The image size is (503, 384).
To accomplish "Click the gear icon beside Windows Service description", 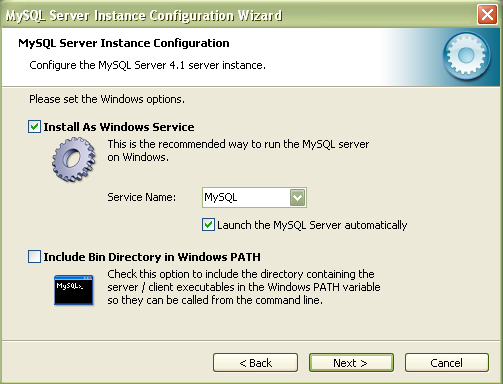I will pos(74,159).
